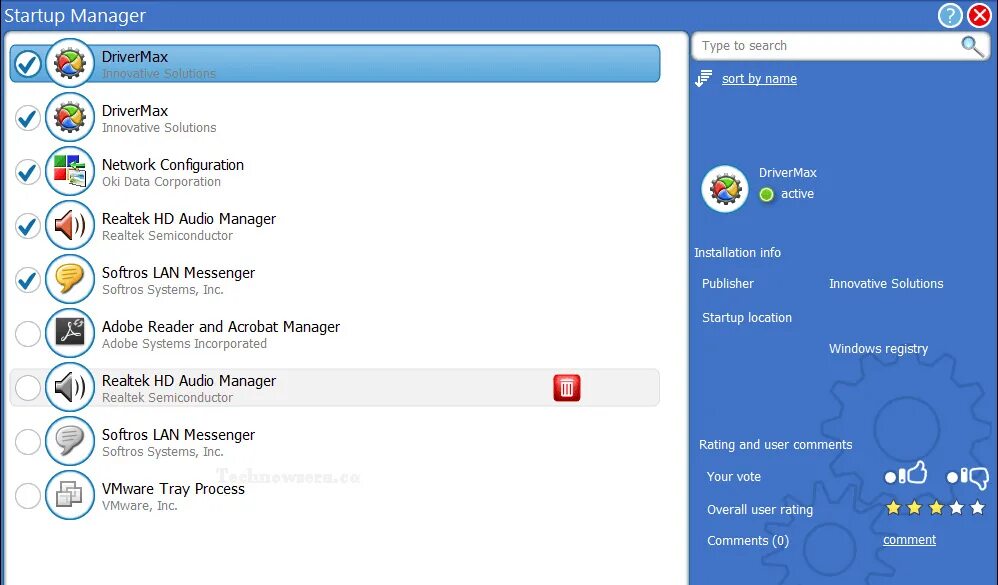This screenshot has height=585, width=998.
Task: Disable Network Configuration at startup
Action: (28, 172)
